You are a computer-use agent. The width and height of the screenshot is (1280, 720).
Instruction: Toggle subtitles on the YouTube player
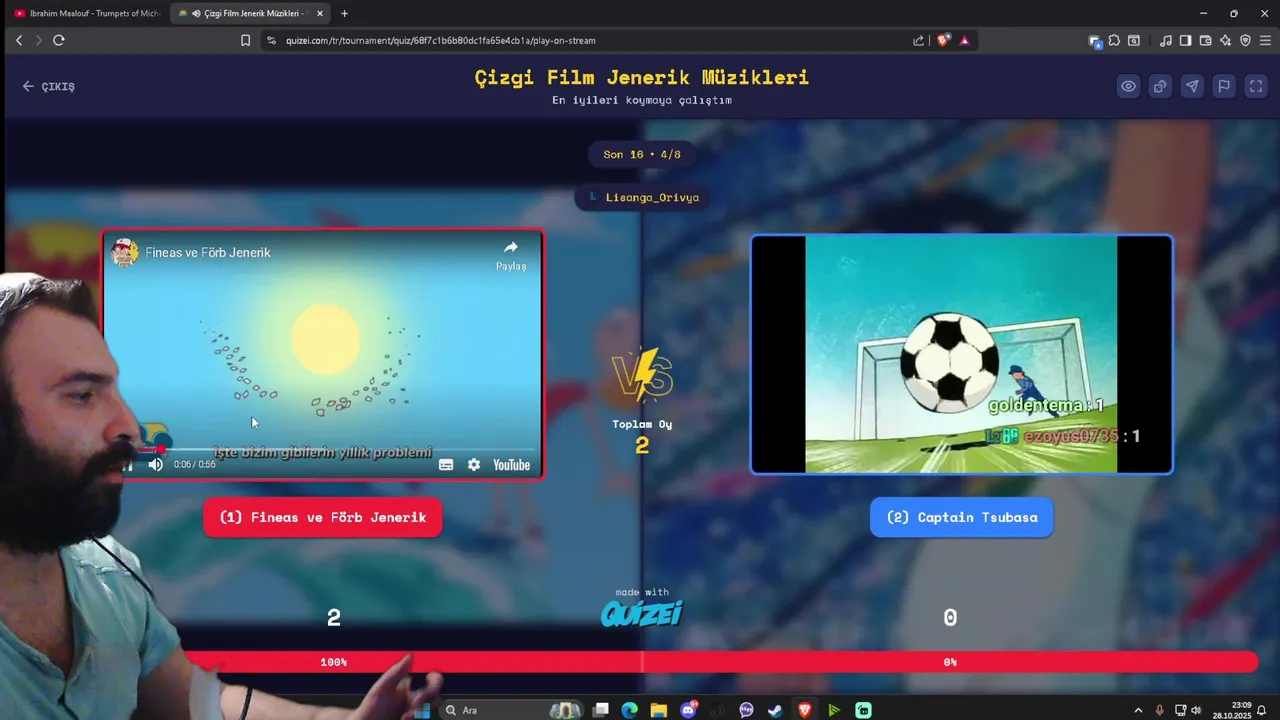[x=446, y=464]
